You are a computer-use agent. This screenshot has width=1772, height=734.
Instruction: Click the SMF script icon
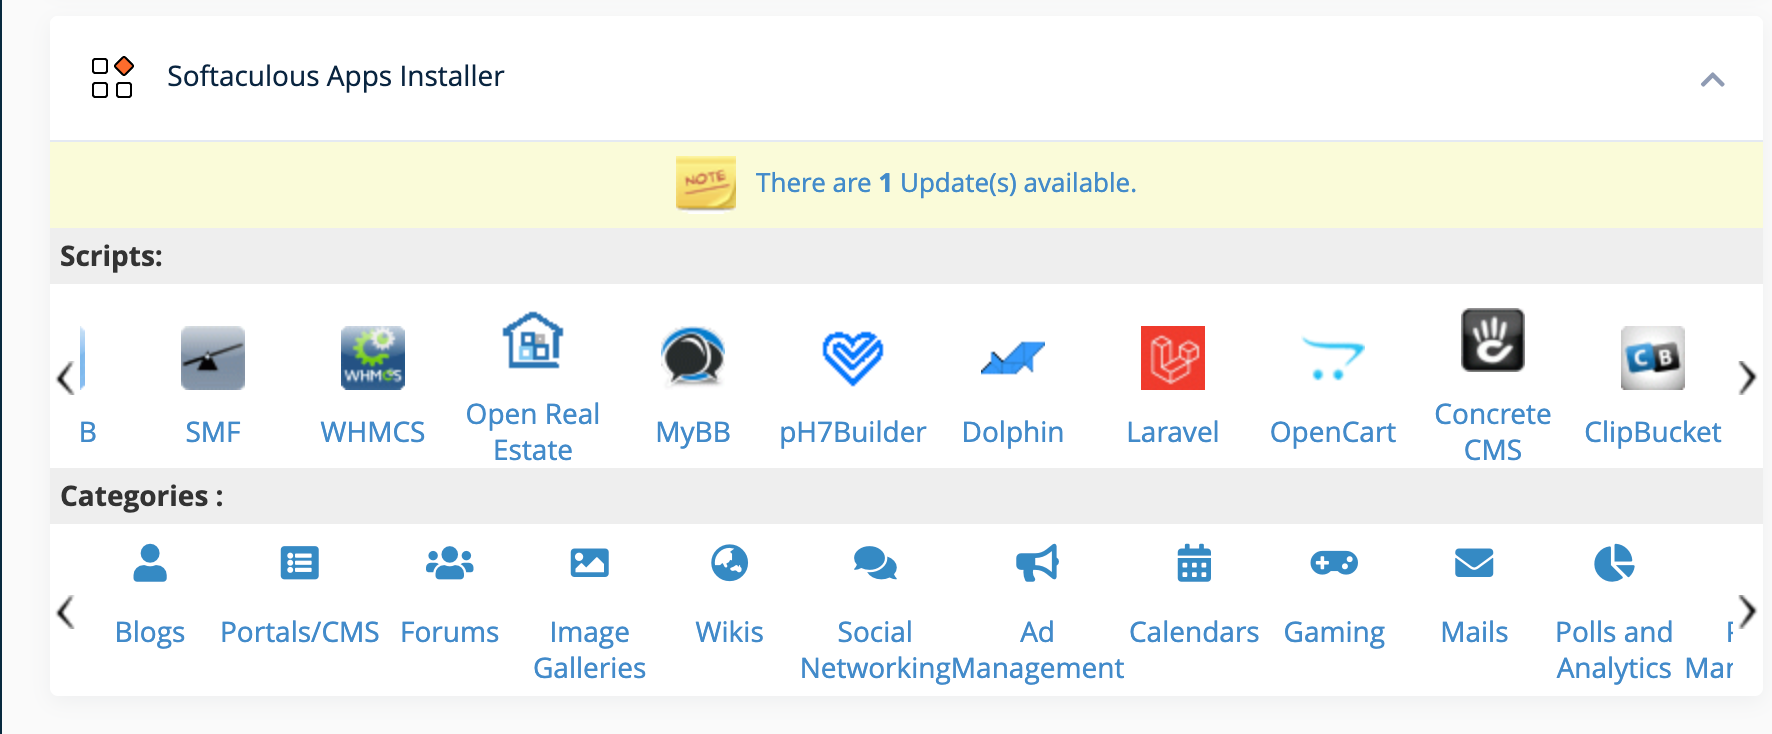tap(212, 358)
